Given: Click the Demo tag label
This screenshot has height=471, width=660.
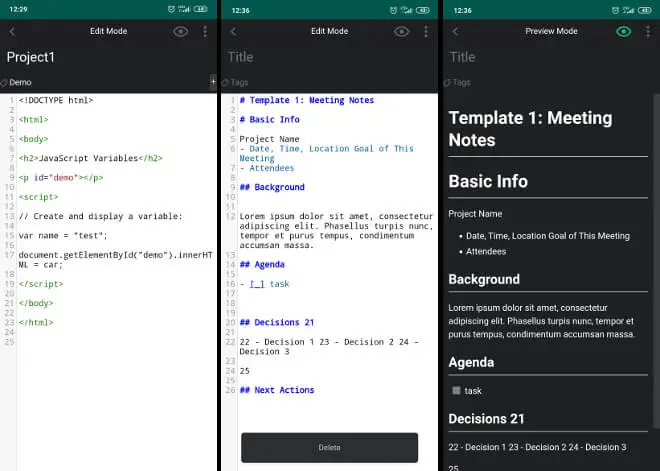Looking at the screenshot, I should point(21,82).
